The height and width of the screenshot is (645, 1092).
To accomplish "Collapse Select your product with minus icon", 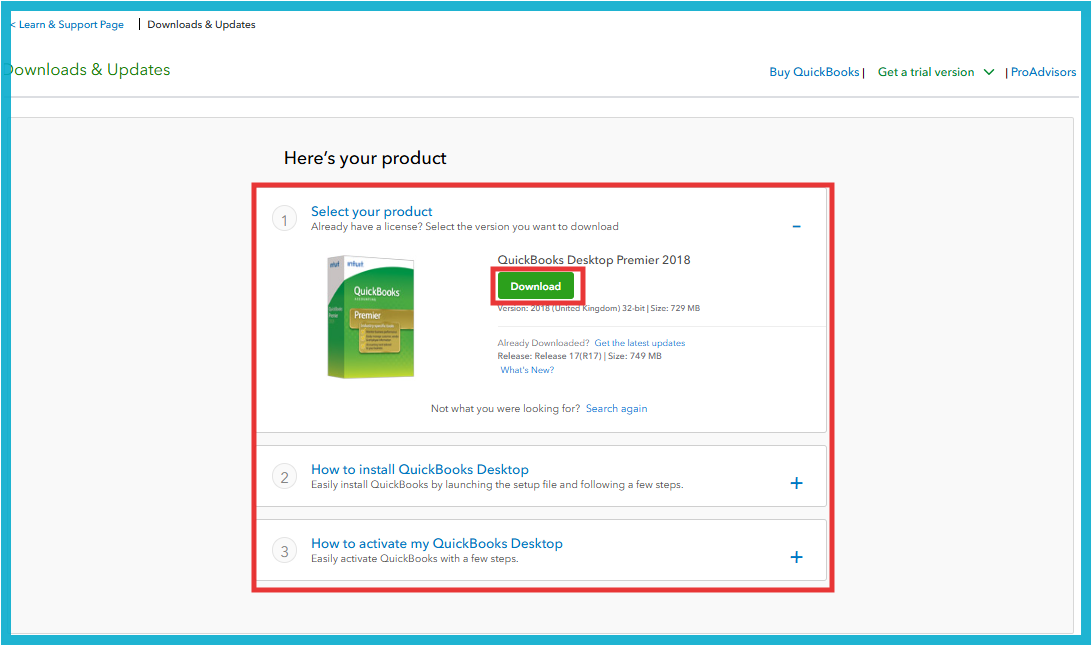I will pos(796,226).
